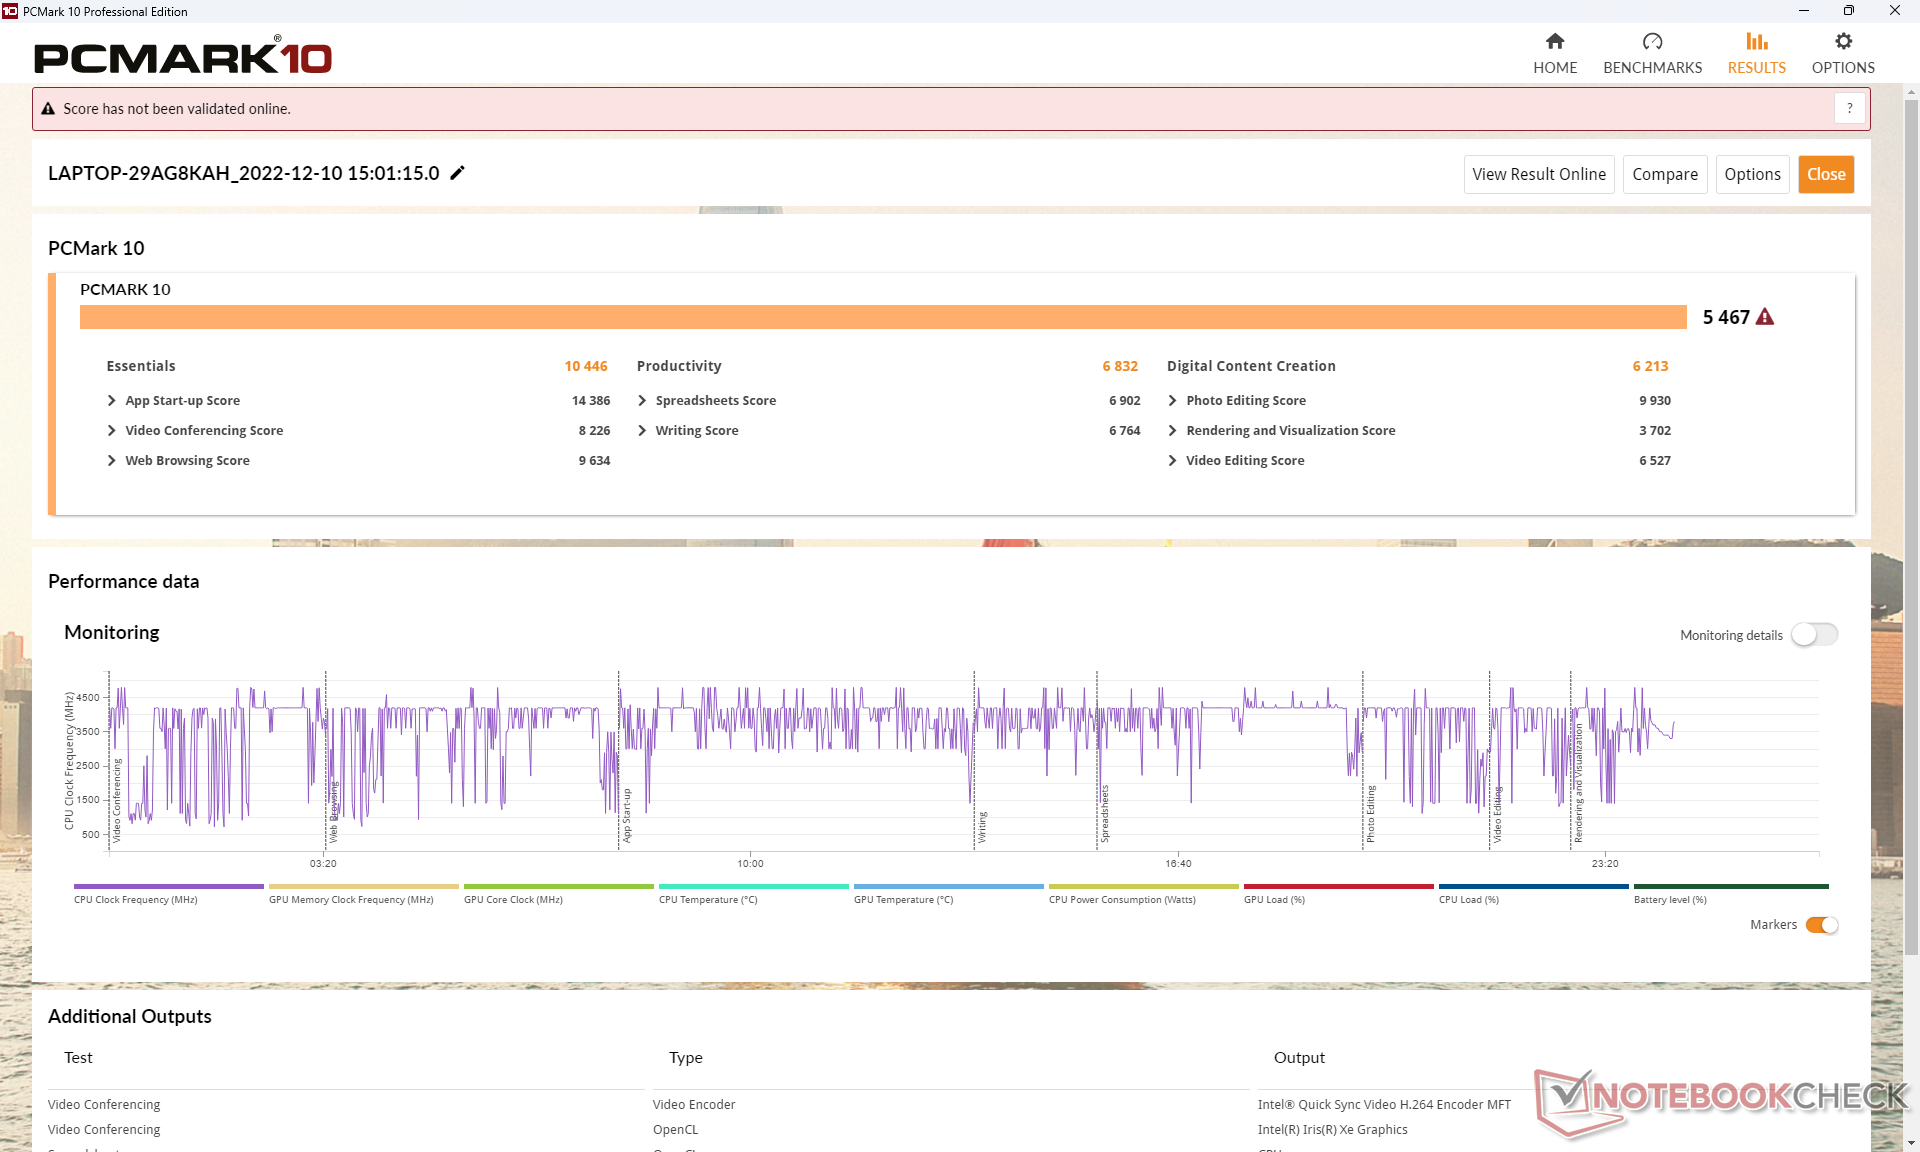Click View Result Online button

tap(1539, 174)
